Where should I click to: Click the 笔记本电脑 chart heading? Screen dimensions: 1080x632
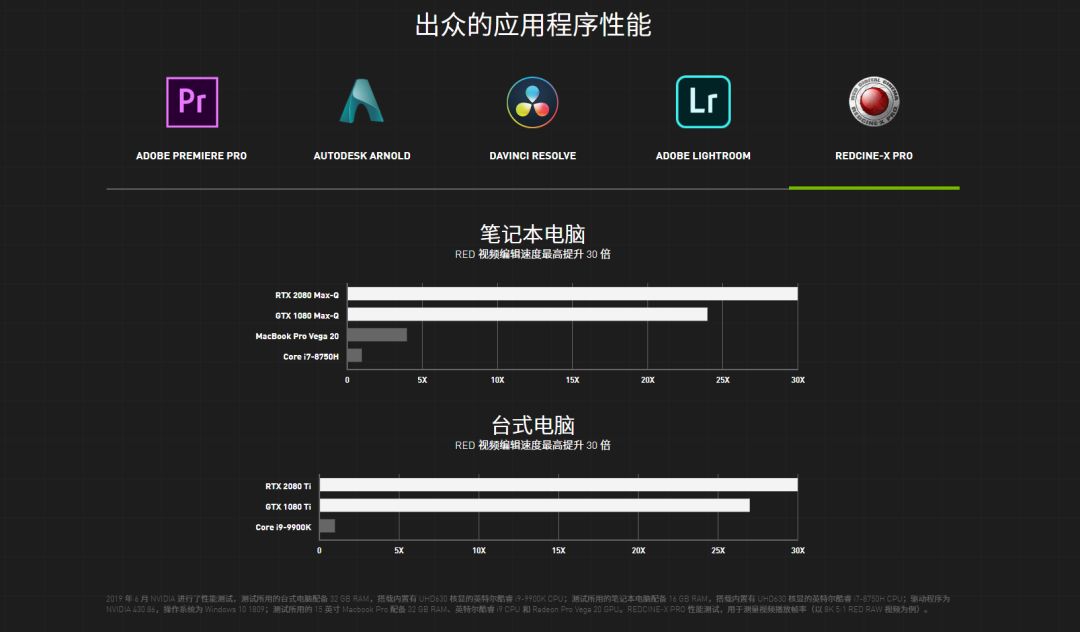click(x=533, y=234)
